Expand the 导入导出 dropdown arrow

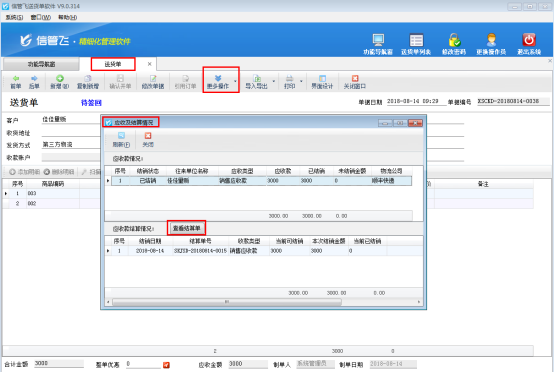[273, 81]
